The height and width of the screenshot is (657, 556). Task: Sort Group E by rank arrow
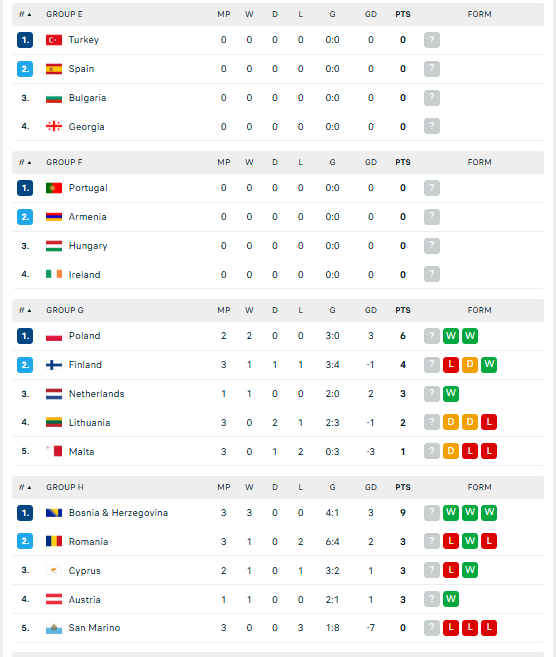(x=25, y=14)
